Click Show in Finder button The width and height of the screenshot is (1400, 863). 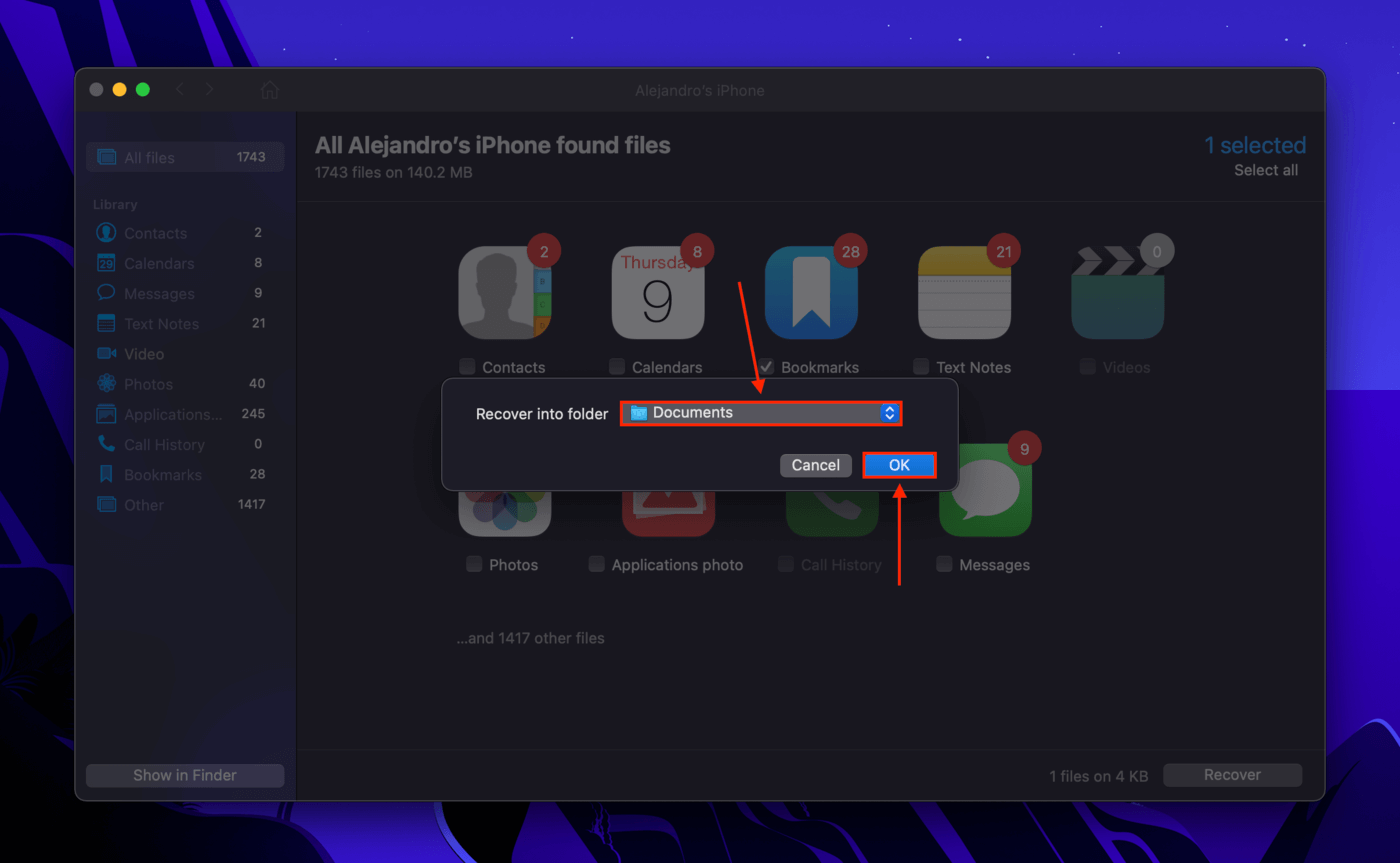[x=185, y=775]
